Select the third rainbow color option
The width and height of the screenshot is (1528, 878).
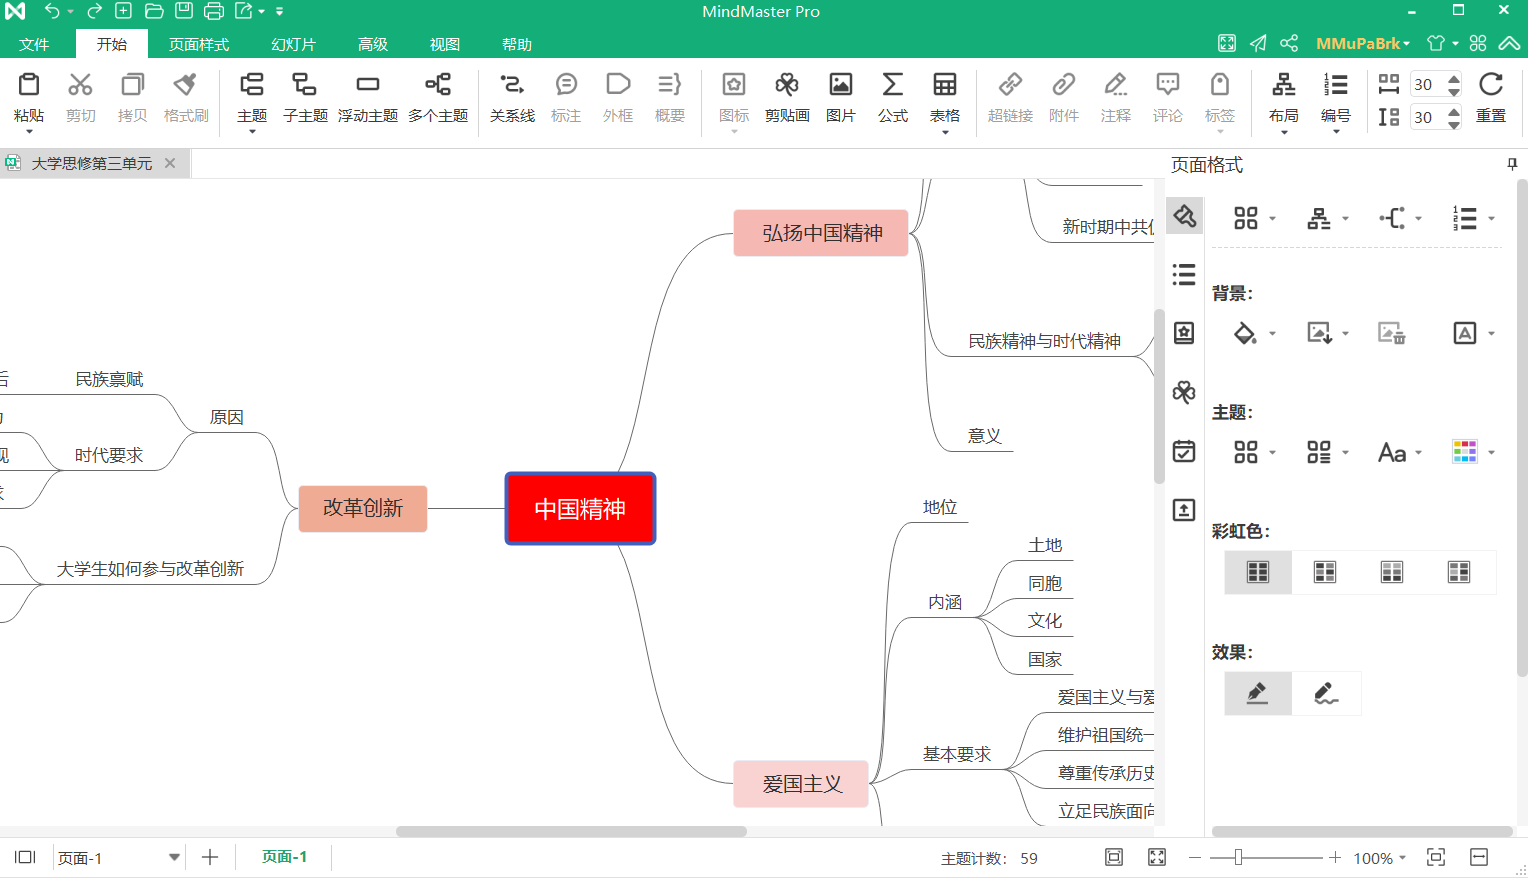[1392, 572]
